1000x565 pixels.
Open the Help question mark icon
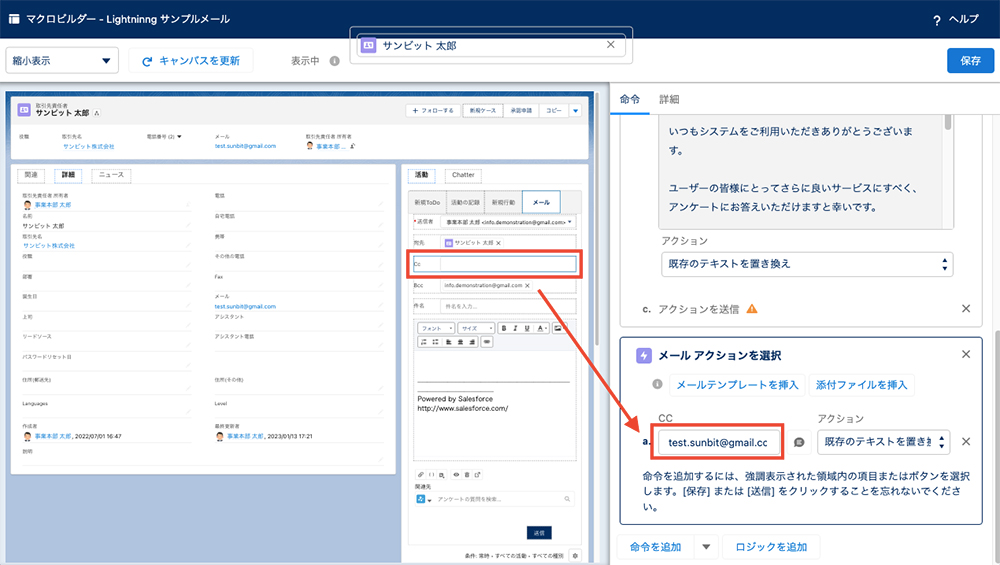tap(936, 20)
